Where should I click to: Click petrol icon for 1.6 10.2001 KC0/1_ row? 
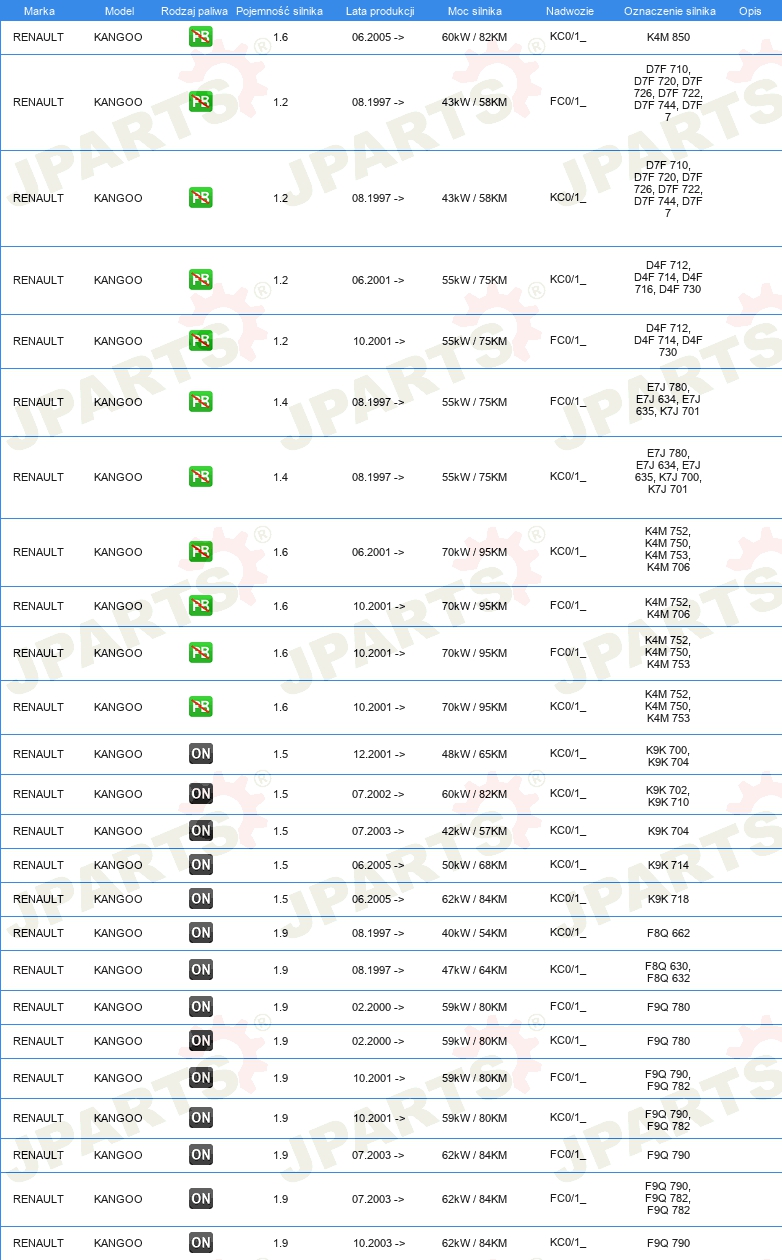(x=201, y=707)
